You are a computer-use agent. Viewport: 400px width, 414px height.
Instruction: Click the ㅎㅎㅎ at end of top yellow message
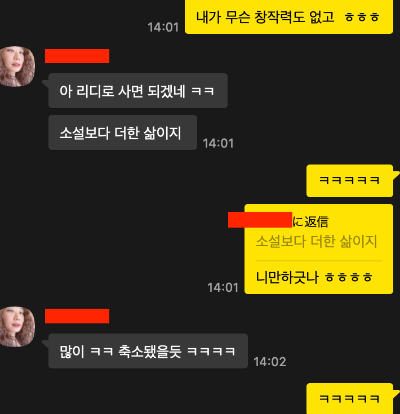pos(362,17)
